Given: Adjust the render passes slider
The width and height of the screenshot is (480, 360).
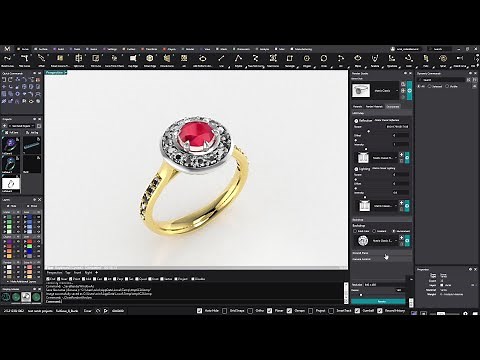Looking at the screenshot, I should pos(361,295).
